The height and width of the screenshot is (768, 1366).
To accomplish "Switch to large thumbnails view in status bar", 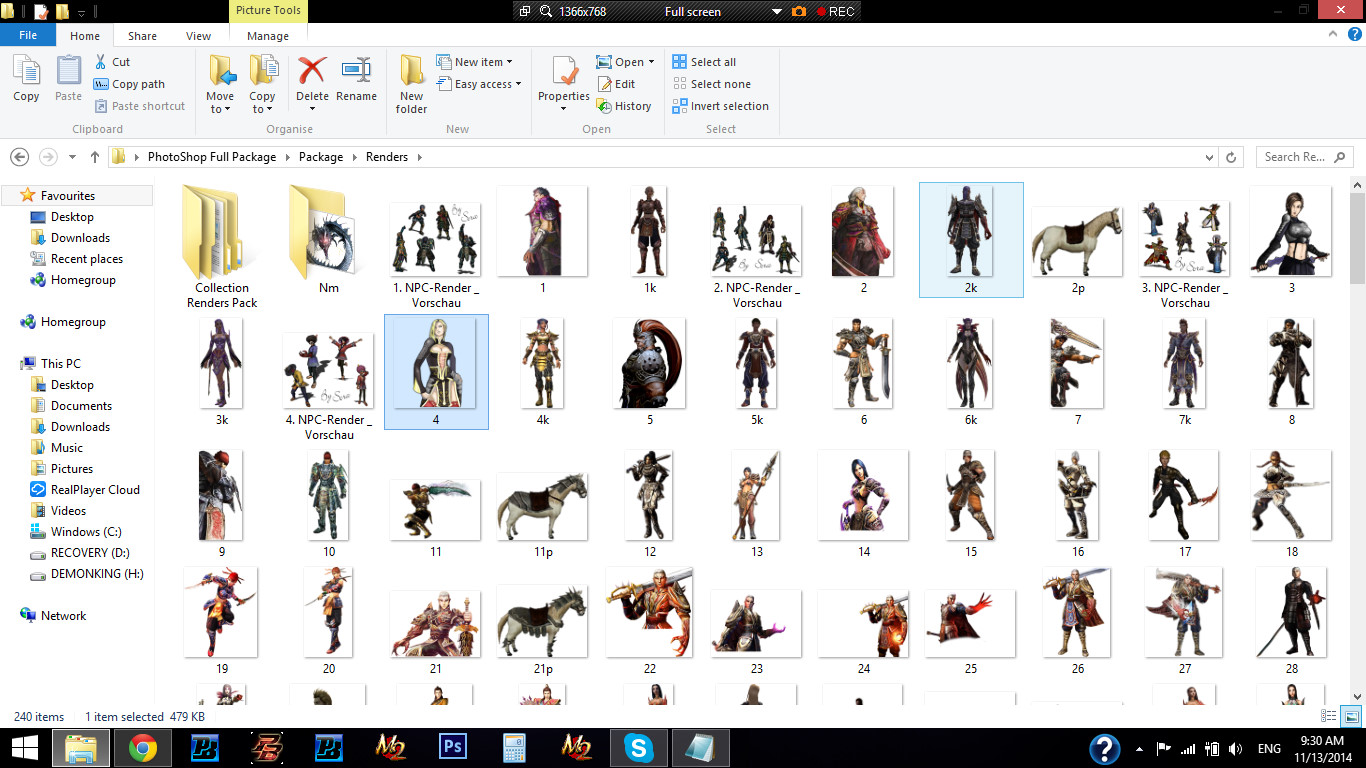I will 1350,716.
